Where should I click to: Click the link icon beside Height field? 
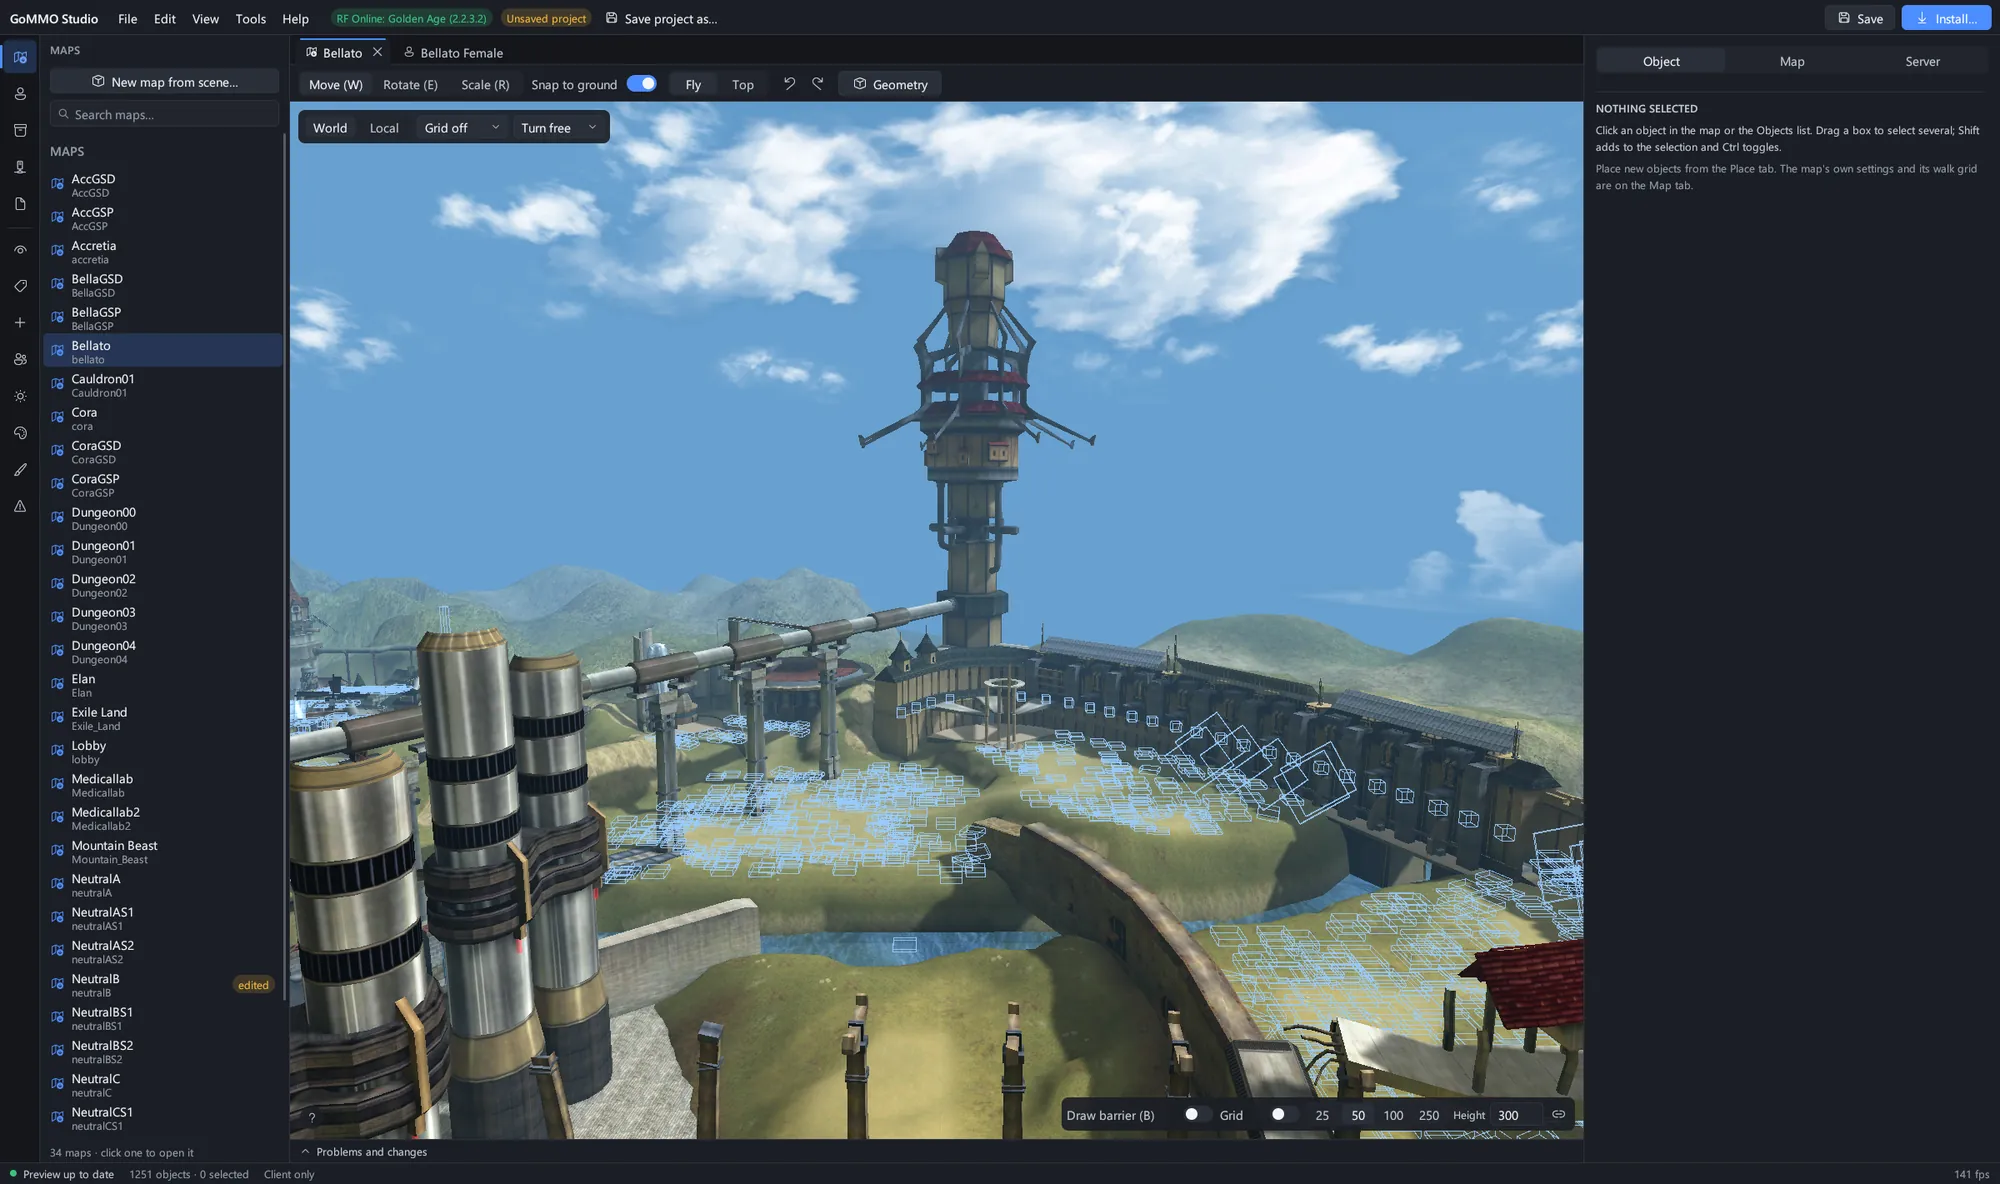coord(1558,1114)
